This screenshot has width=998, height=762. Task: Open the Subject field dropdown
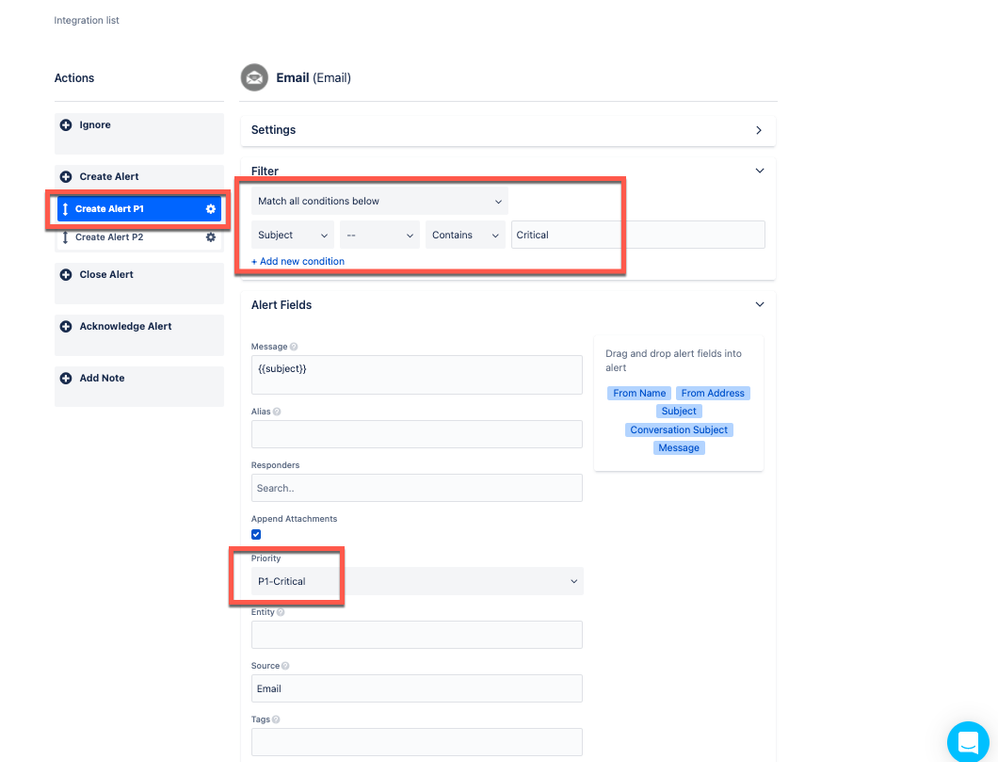coord(293,235)
